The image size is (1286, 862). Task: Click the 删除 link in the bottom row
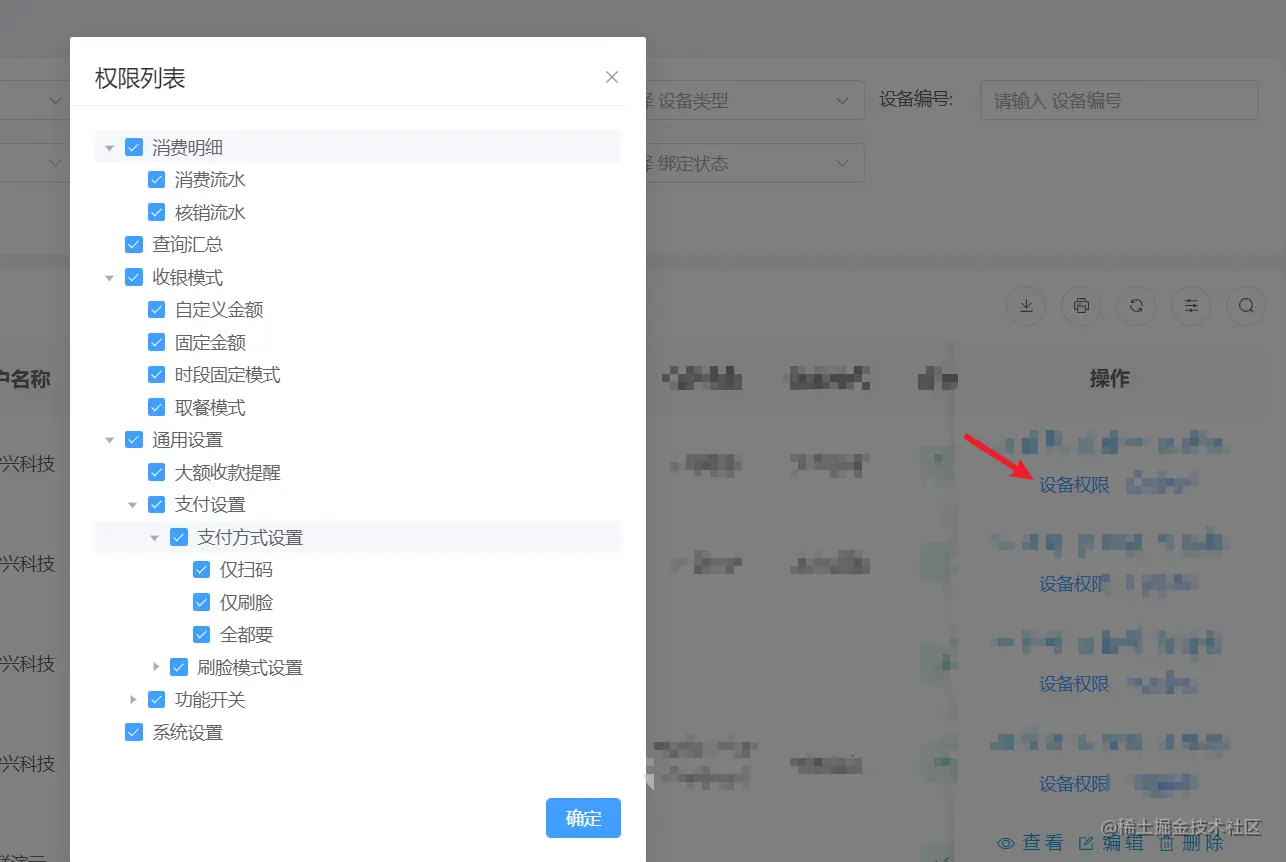click(x=1191, y=843)
